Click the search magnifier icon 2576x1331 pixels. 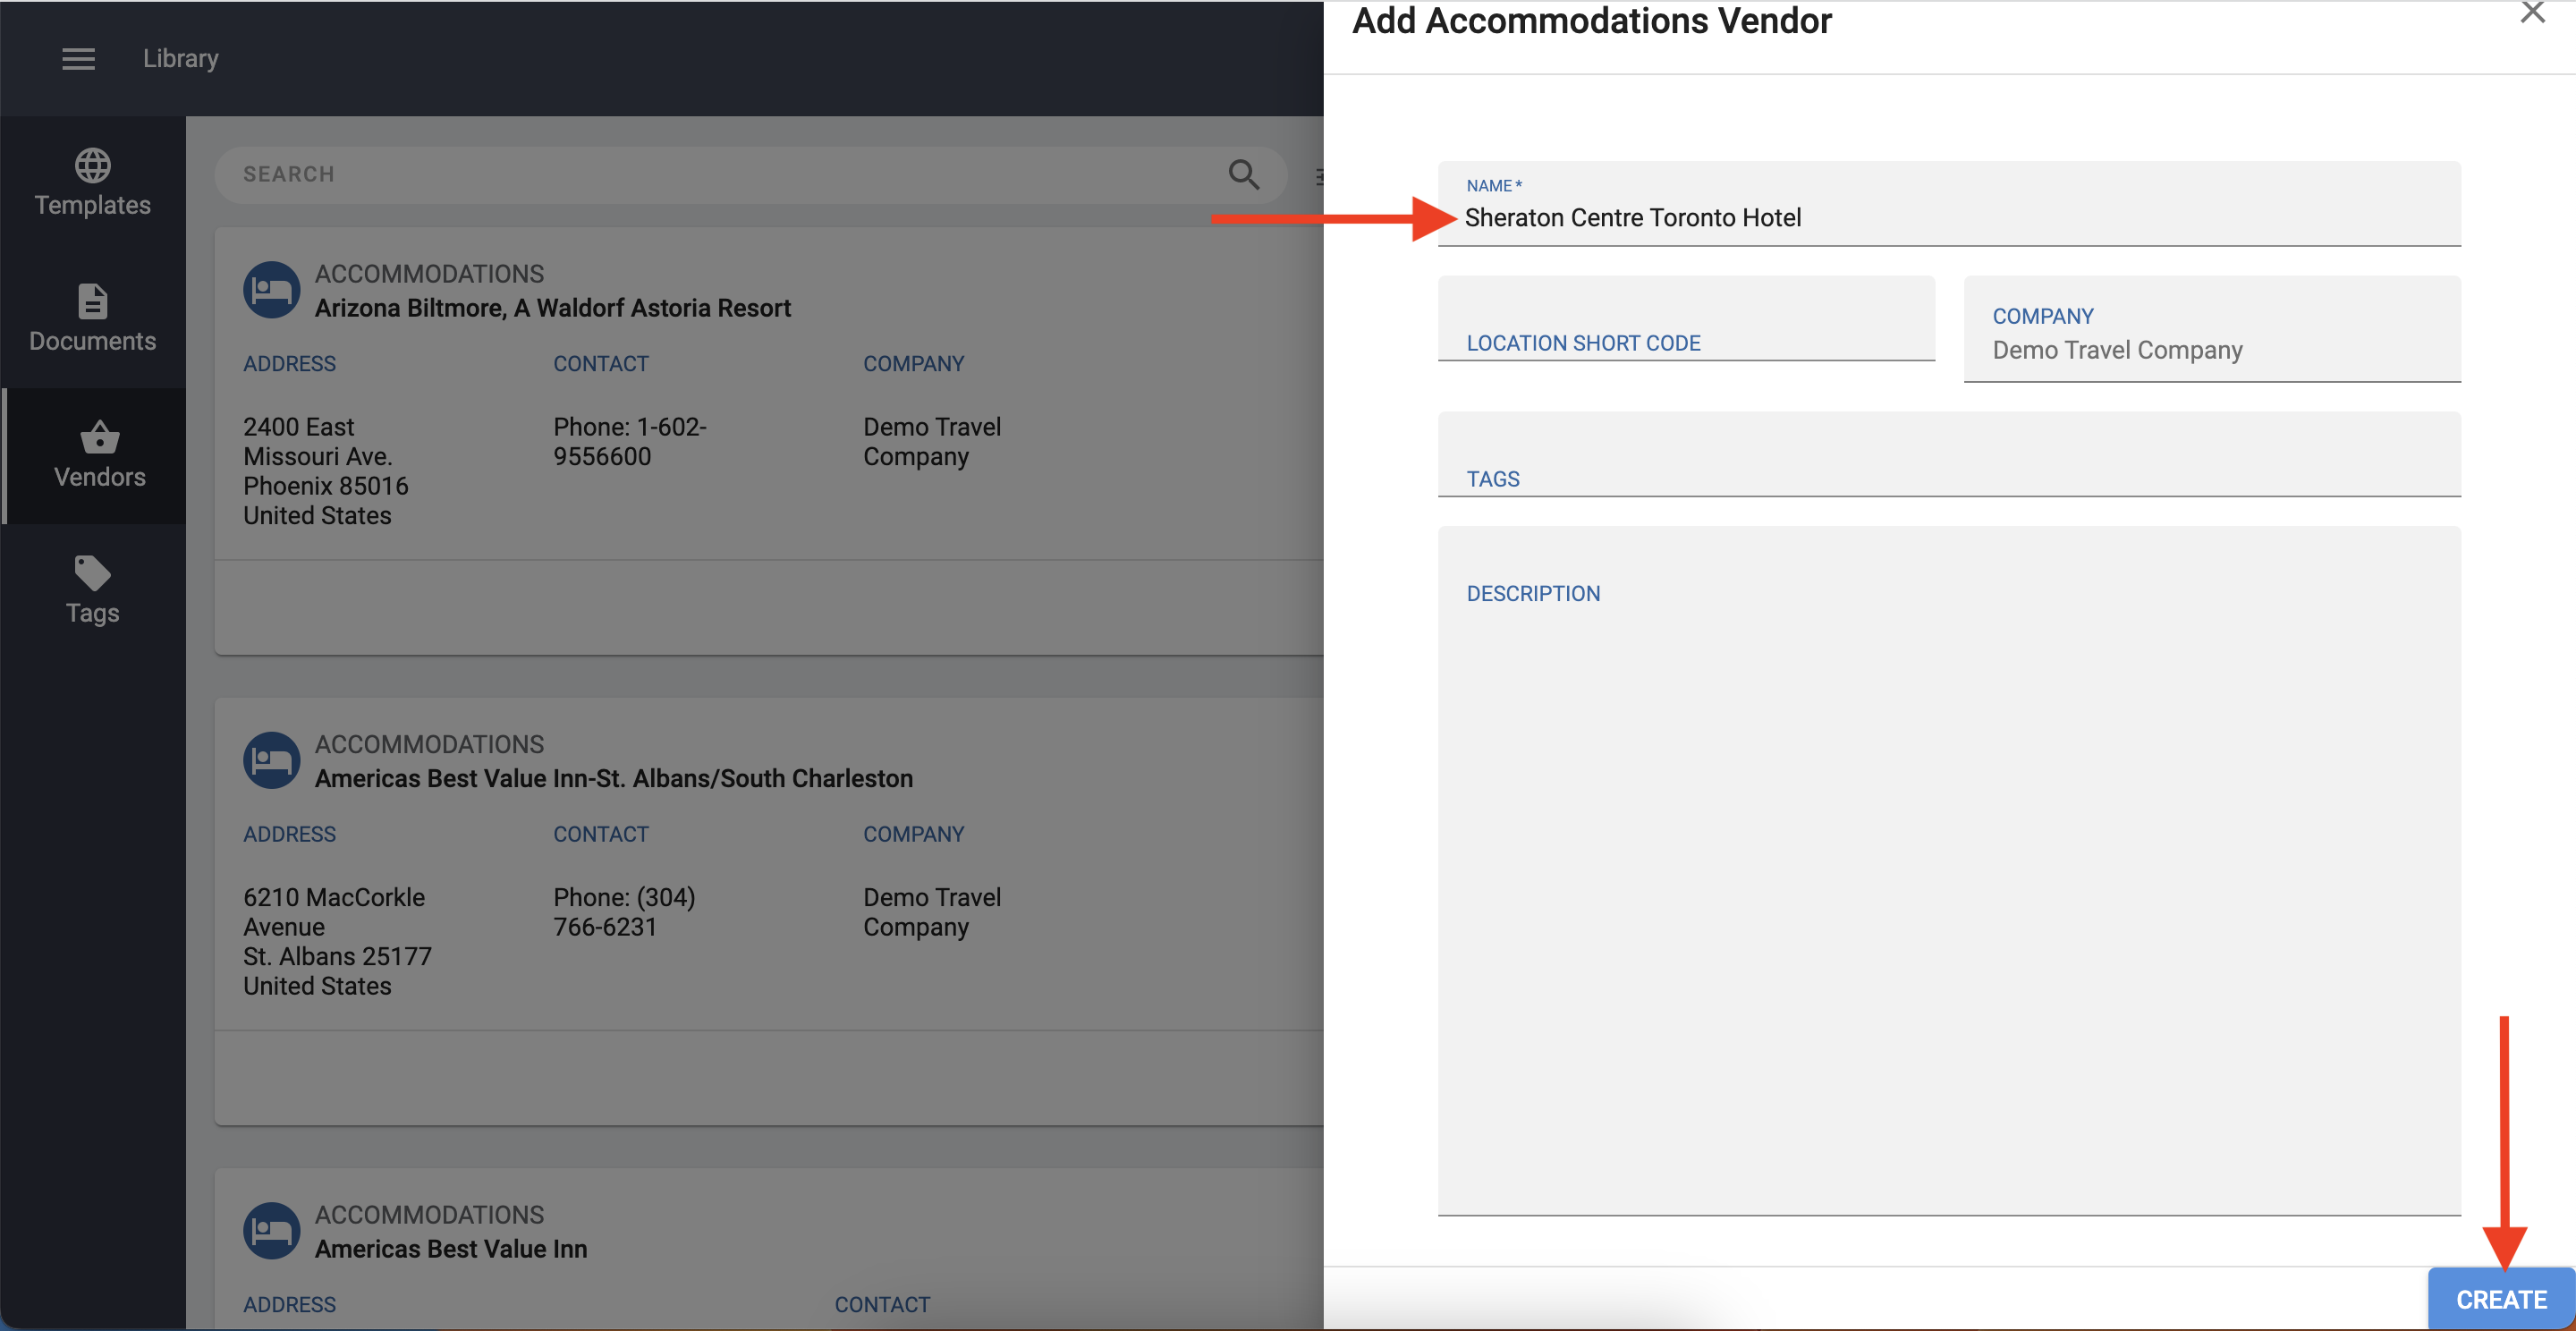(x=1243, y=174)
